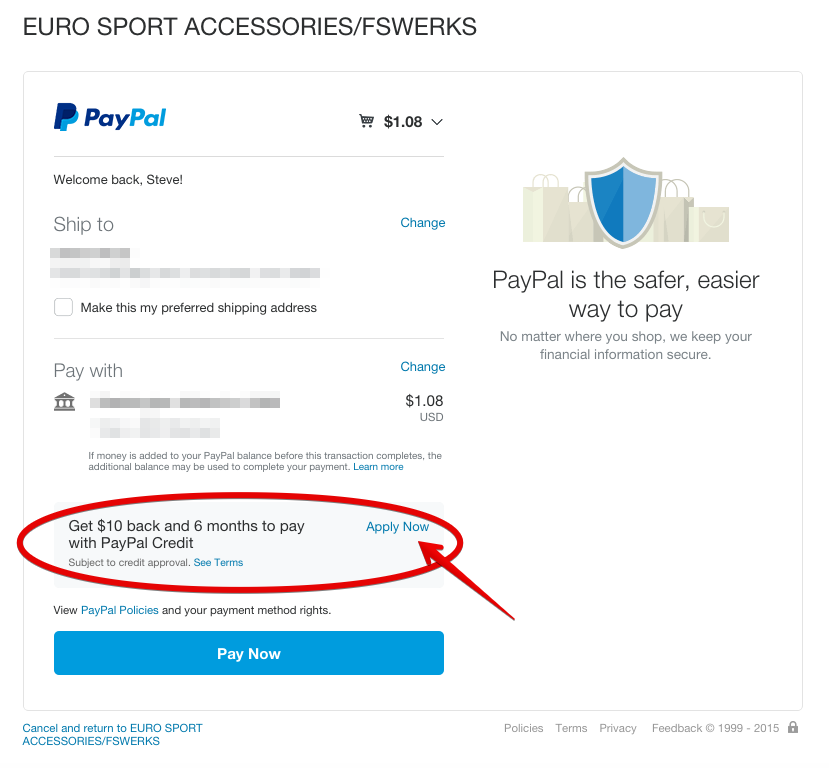
Task: Expand the $1.08 cart total dropdown
Action: [436, 122]
